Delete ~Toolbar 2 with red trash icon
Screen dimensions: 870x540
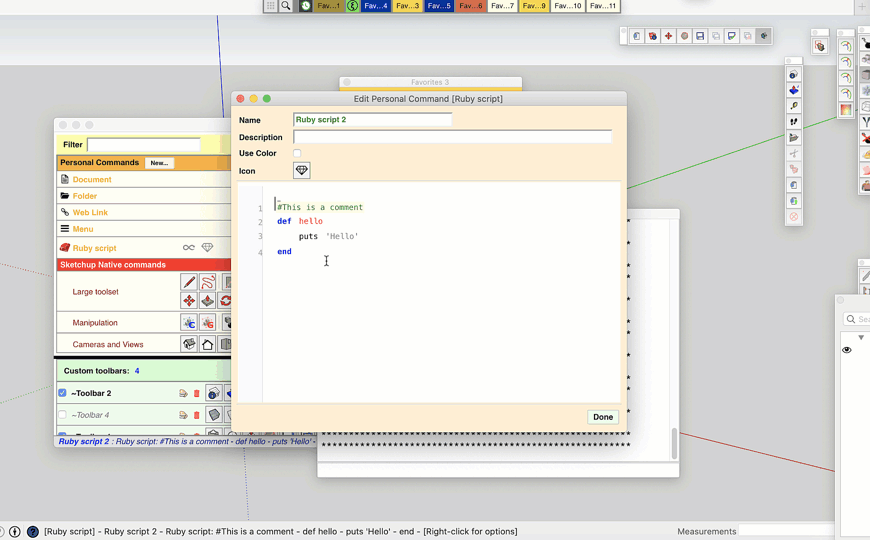click(x=196, y=393)
